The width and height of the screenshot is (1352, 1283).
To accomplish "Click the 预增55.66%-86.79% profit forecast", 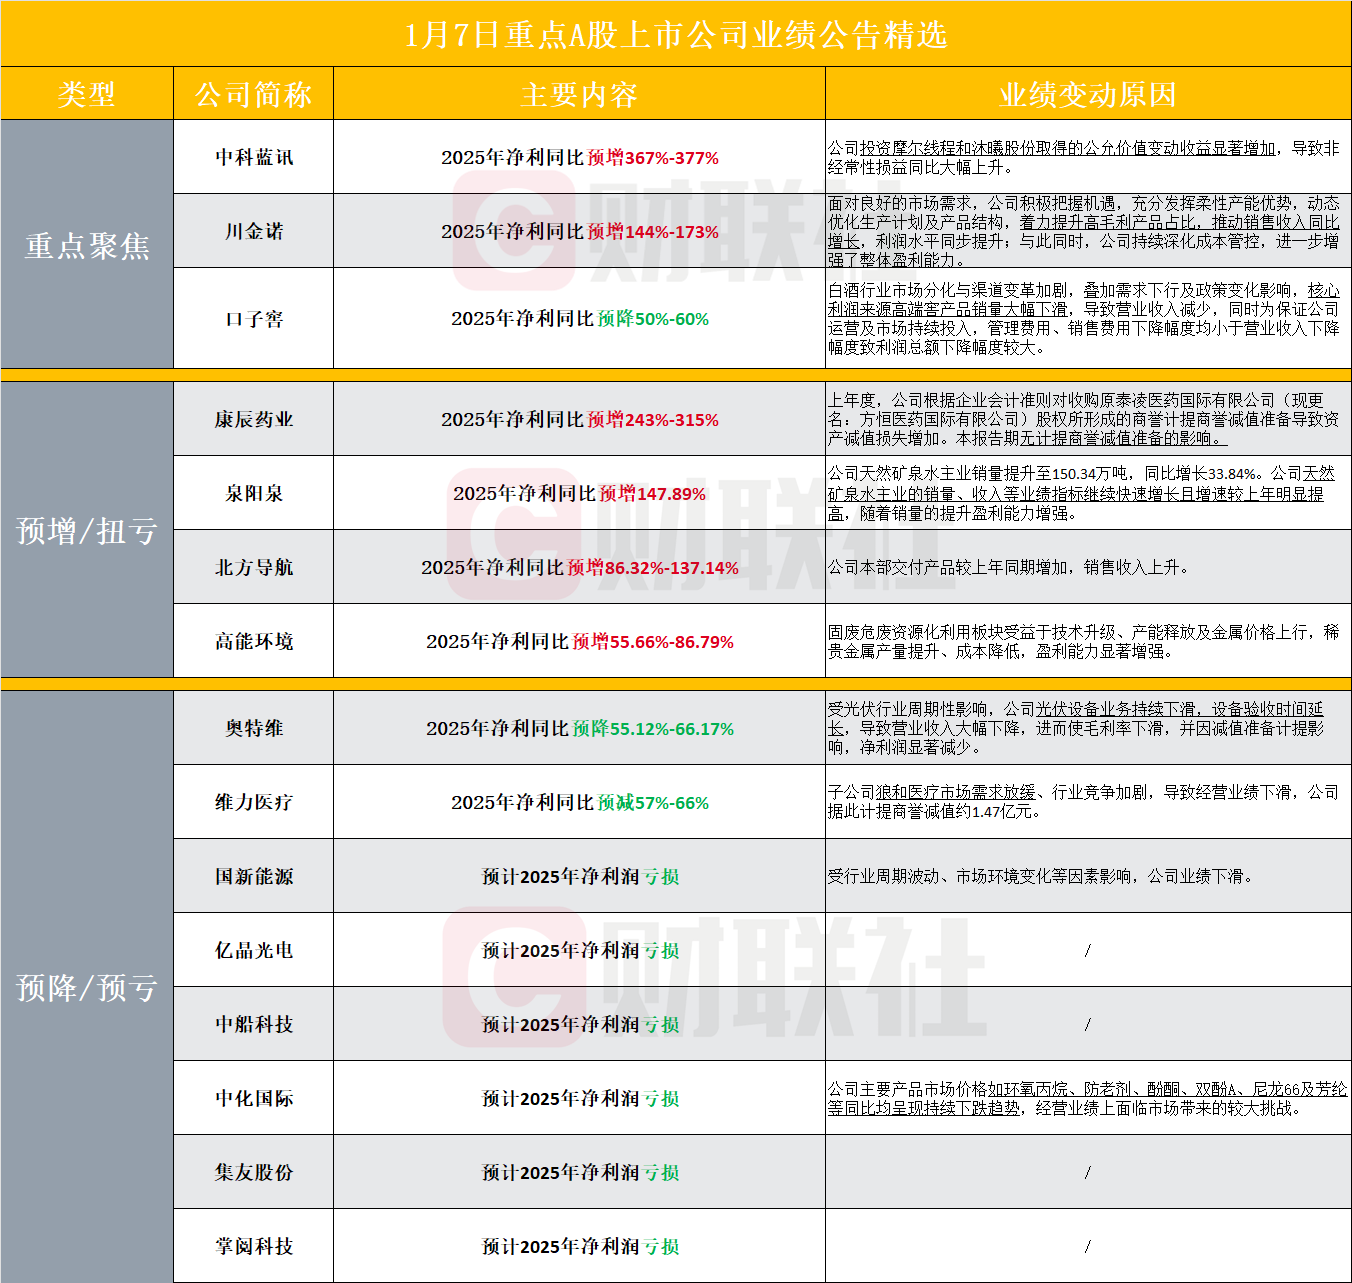I will pyautogui.click(x=653, y=641).
